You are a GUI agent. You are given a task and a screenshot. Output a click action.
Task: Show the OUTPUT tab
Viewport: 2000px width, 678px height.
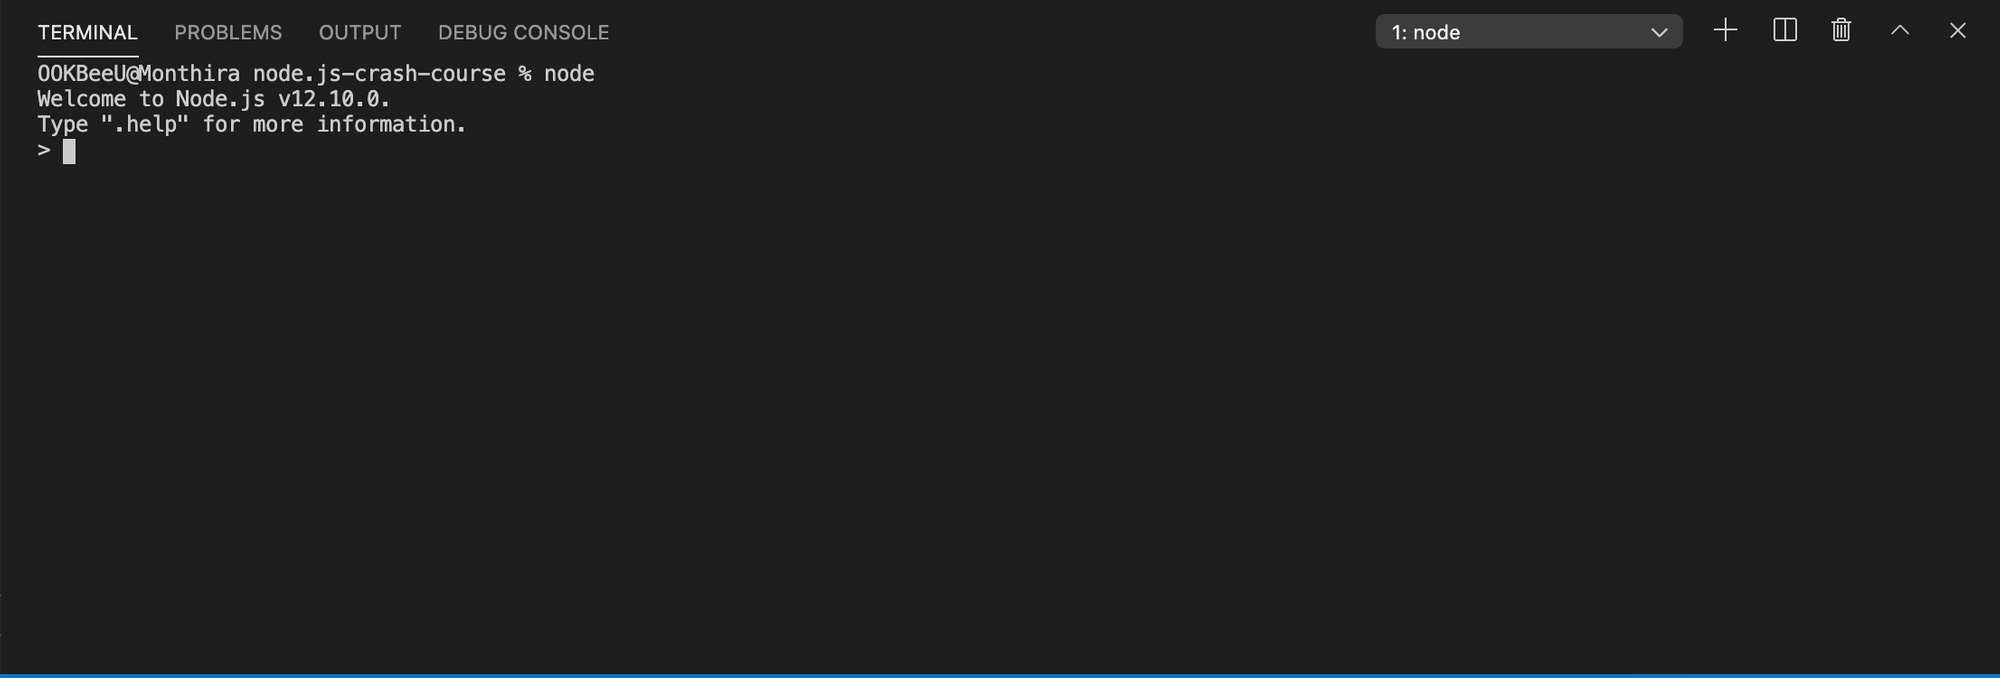coord(360,32)
